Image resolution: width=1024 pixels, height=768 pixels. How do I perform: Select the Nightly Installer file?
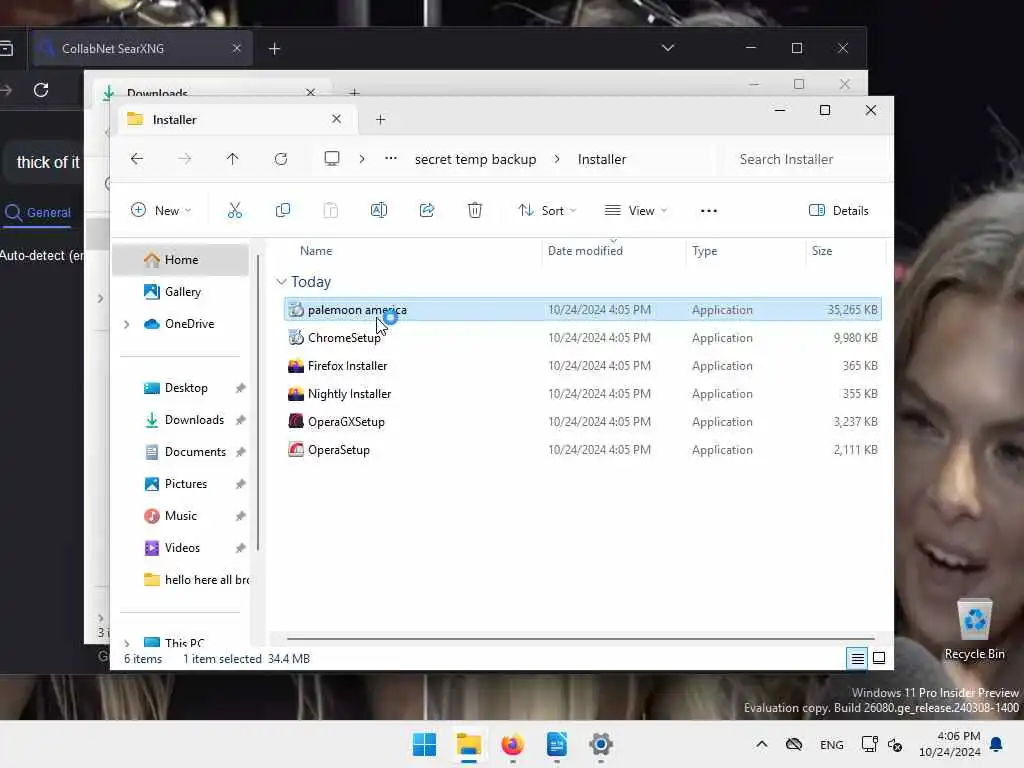coord(583,394)
